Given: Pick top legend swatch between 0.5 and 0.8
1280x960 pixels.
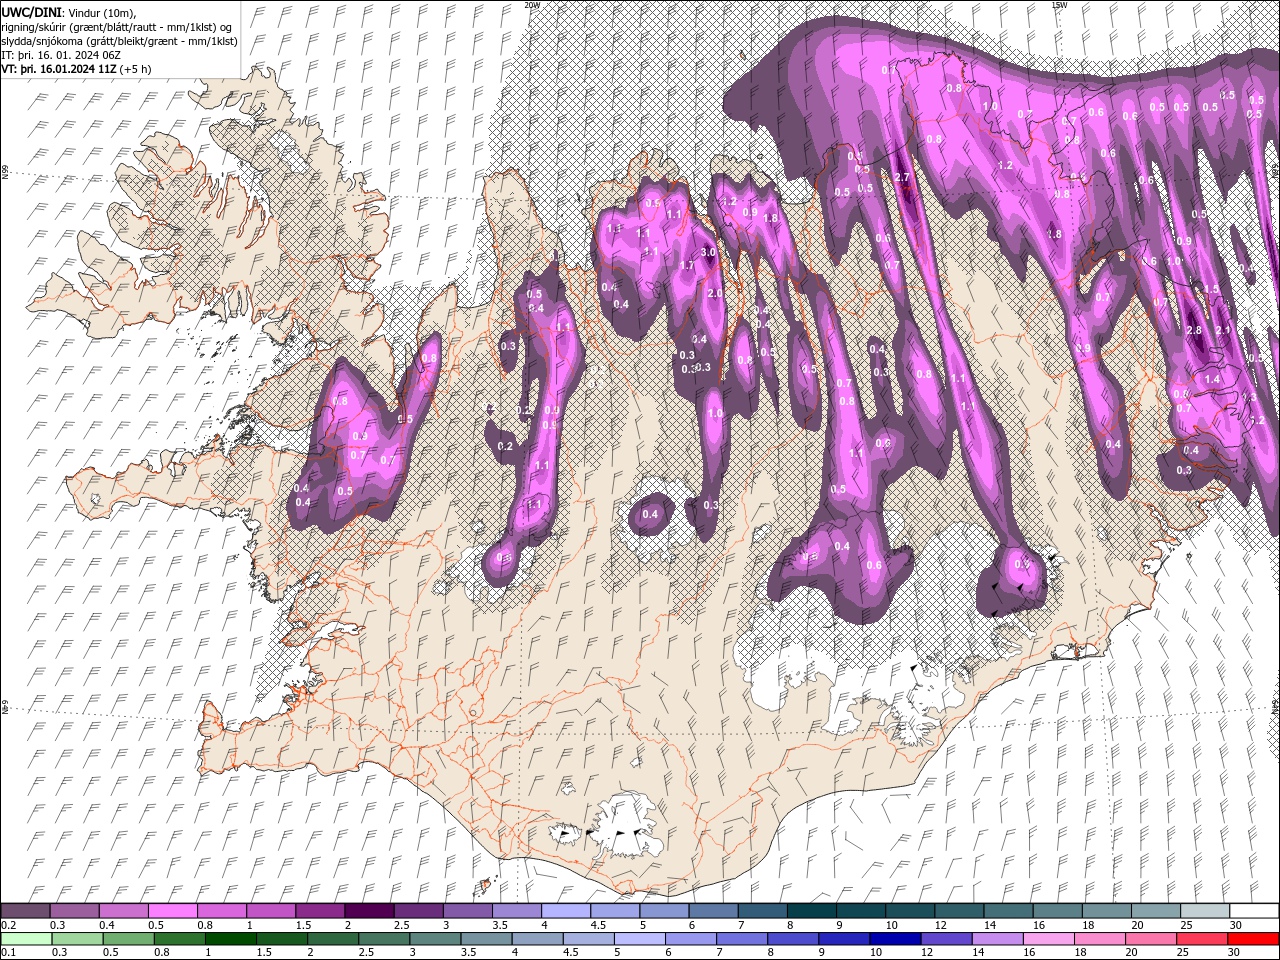Looking at the screenshot, I should click(x=172, y=911).
